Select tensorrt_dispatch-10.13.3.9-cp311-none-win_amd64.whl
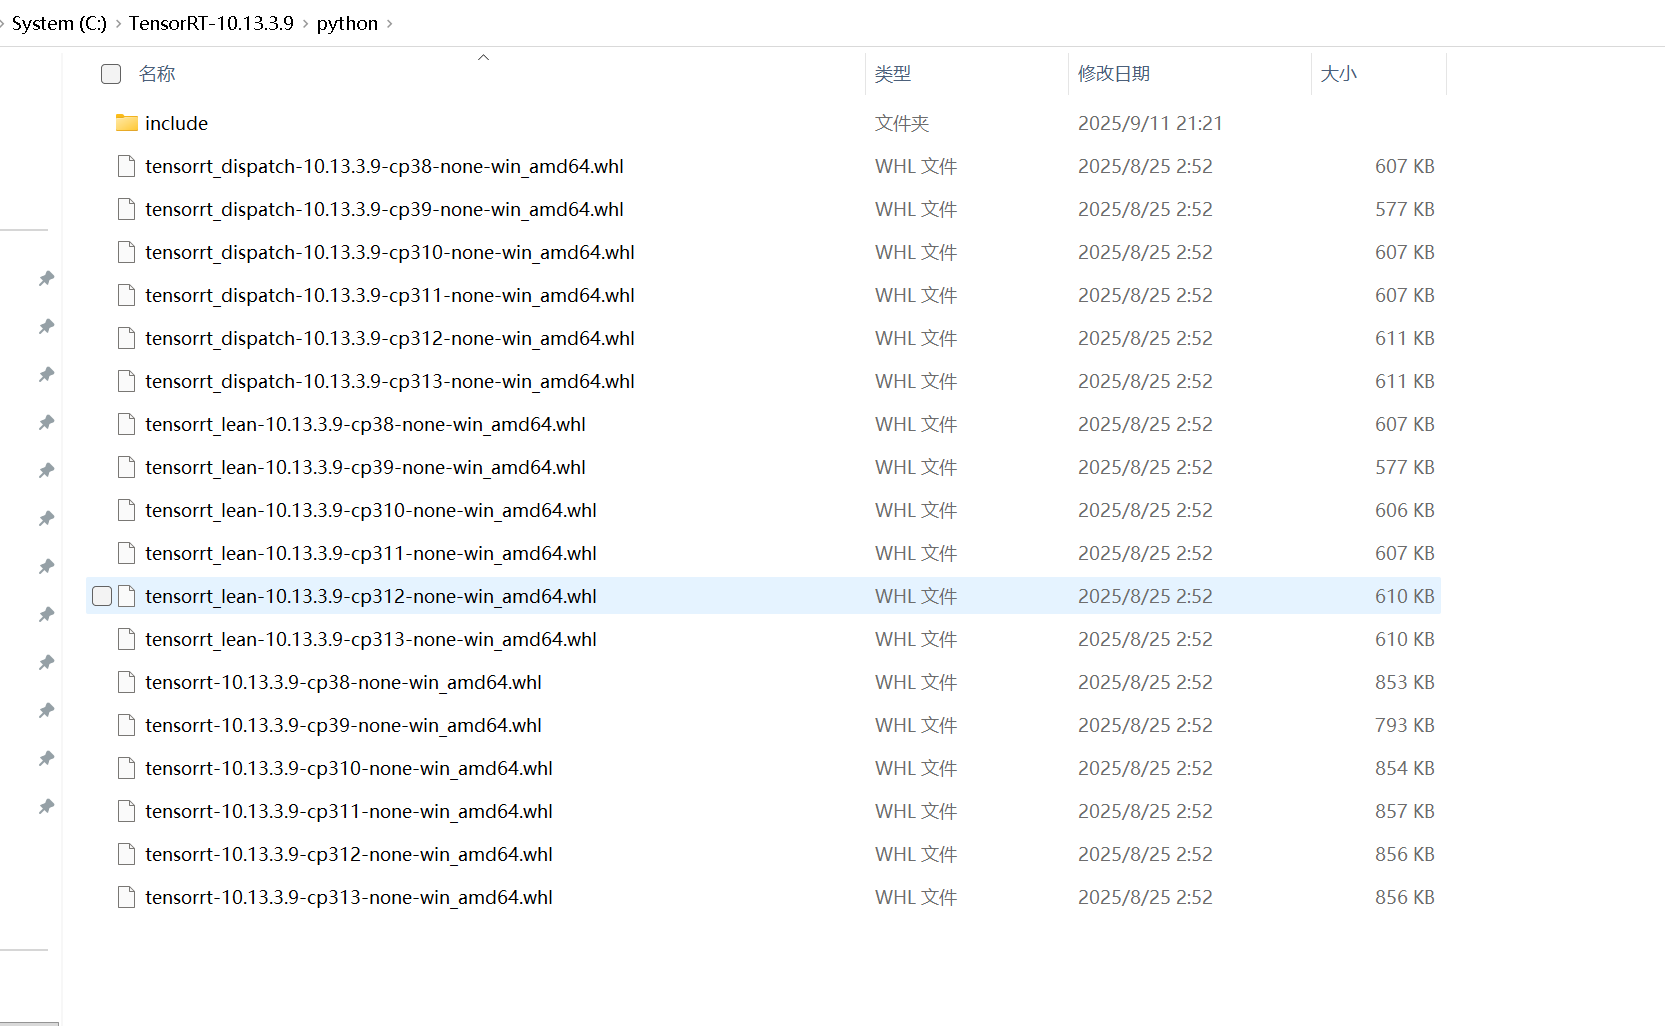The height and width of the screenshot is (1026, 1665). 390,295
